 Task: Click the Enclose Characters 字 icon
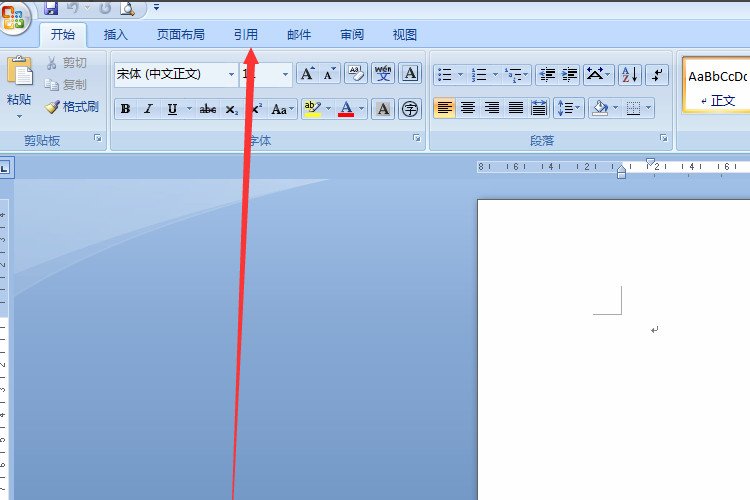point(410,109)
